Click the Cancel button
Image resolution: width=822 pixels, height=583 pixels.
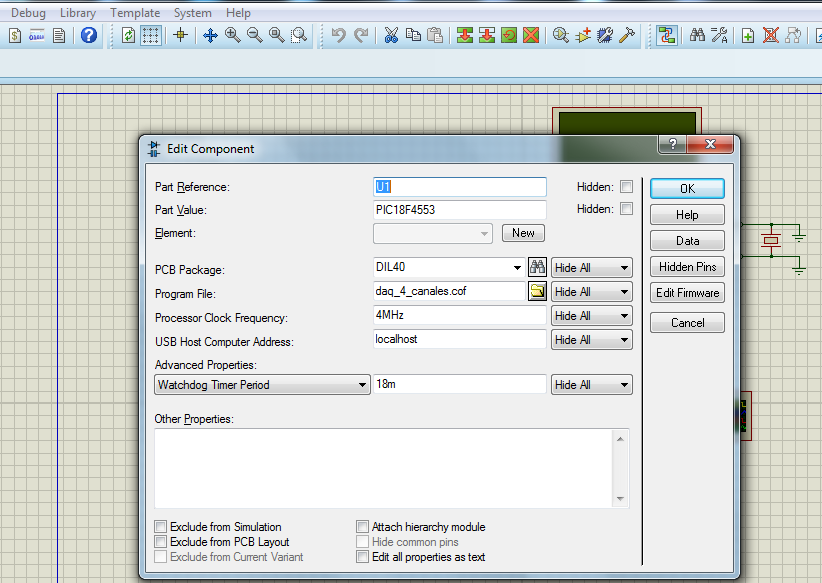(687, 323)
